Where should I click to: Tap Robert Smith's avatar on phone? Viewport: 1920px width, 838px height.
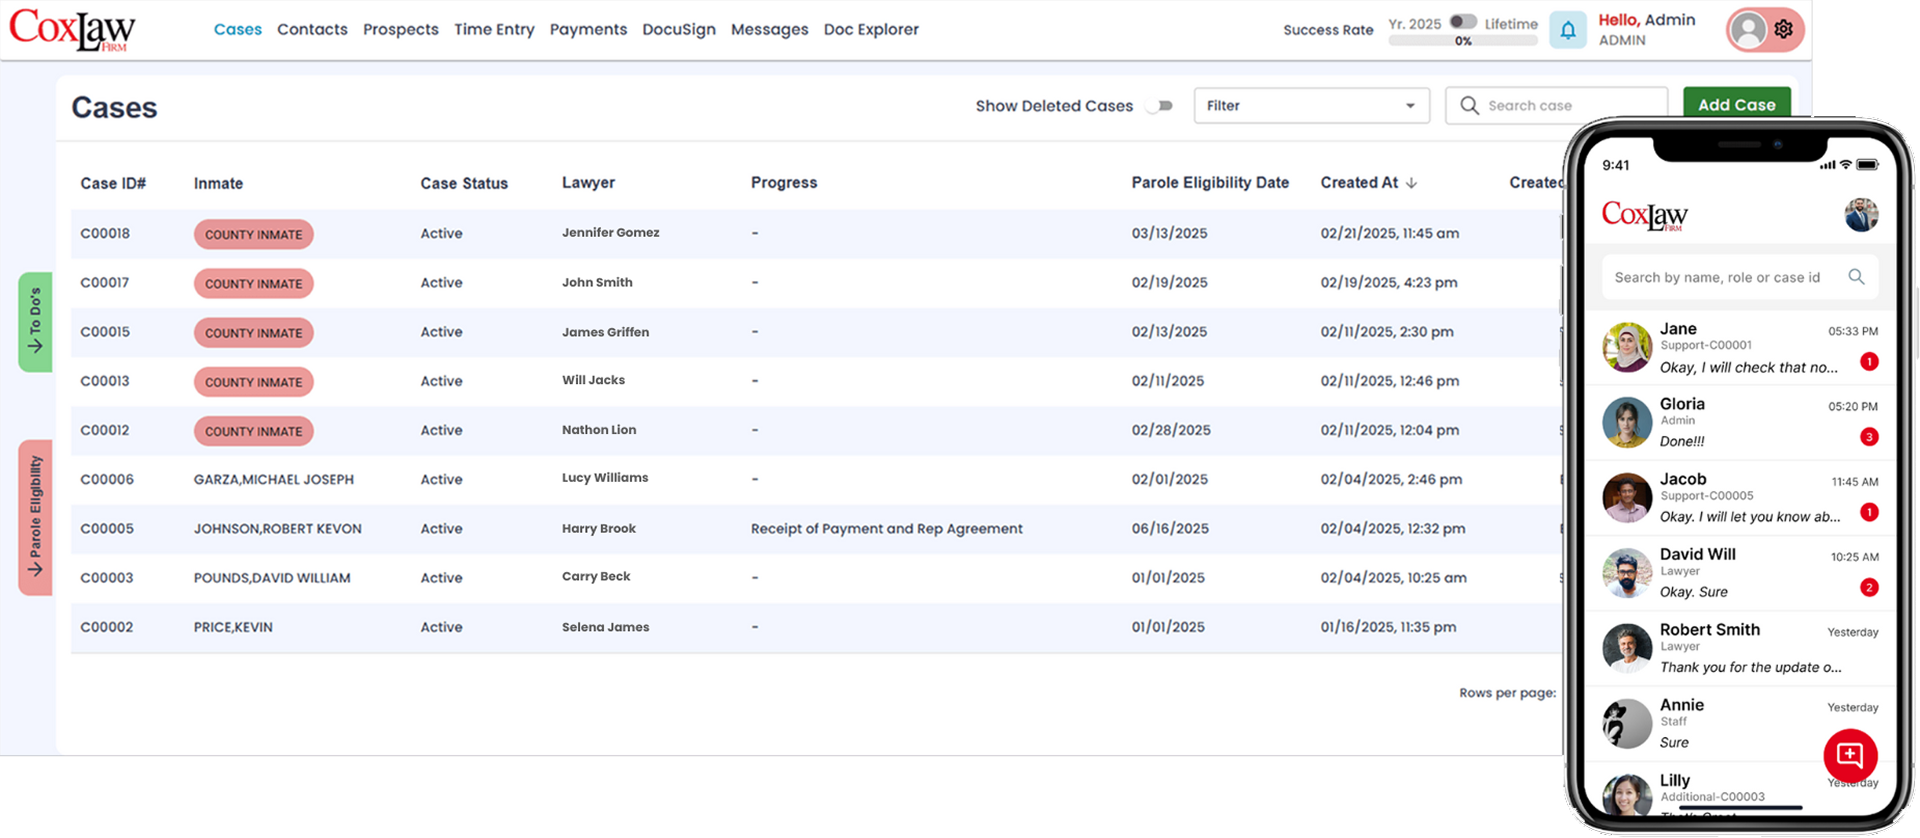(1627, 648)
